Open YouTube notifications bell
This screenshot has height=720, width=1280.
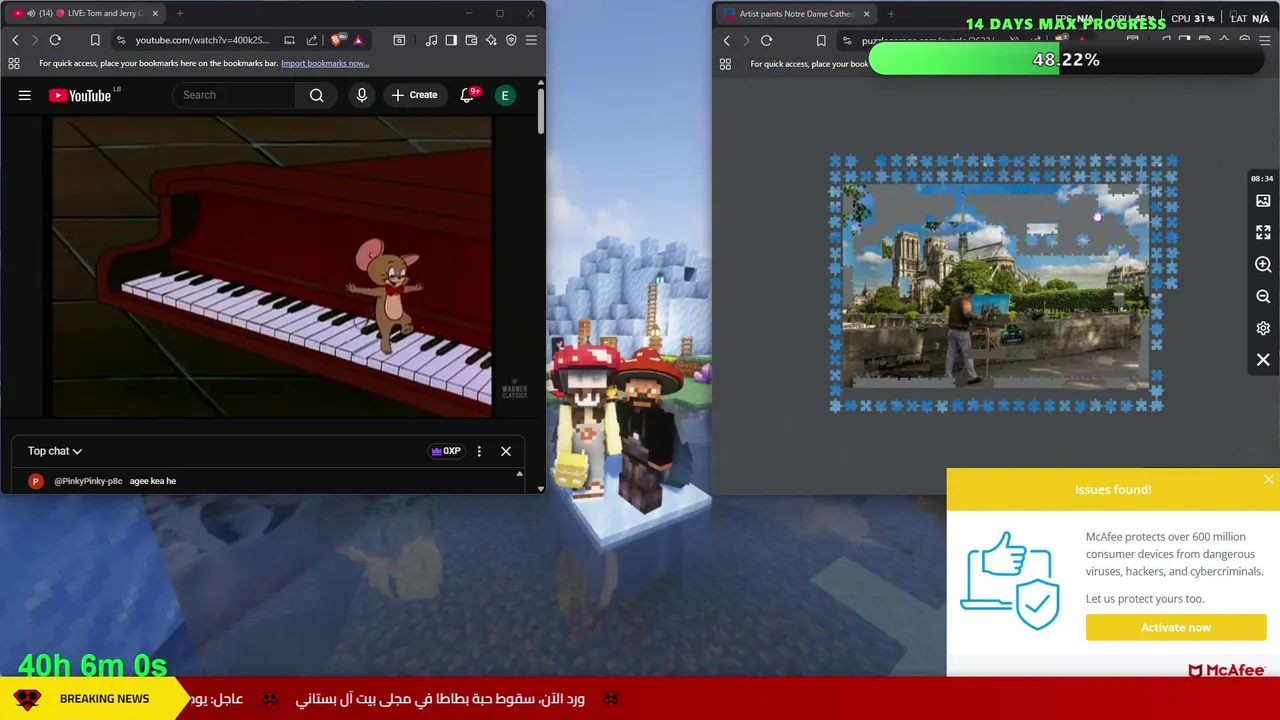pos(467,95)
